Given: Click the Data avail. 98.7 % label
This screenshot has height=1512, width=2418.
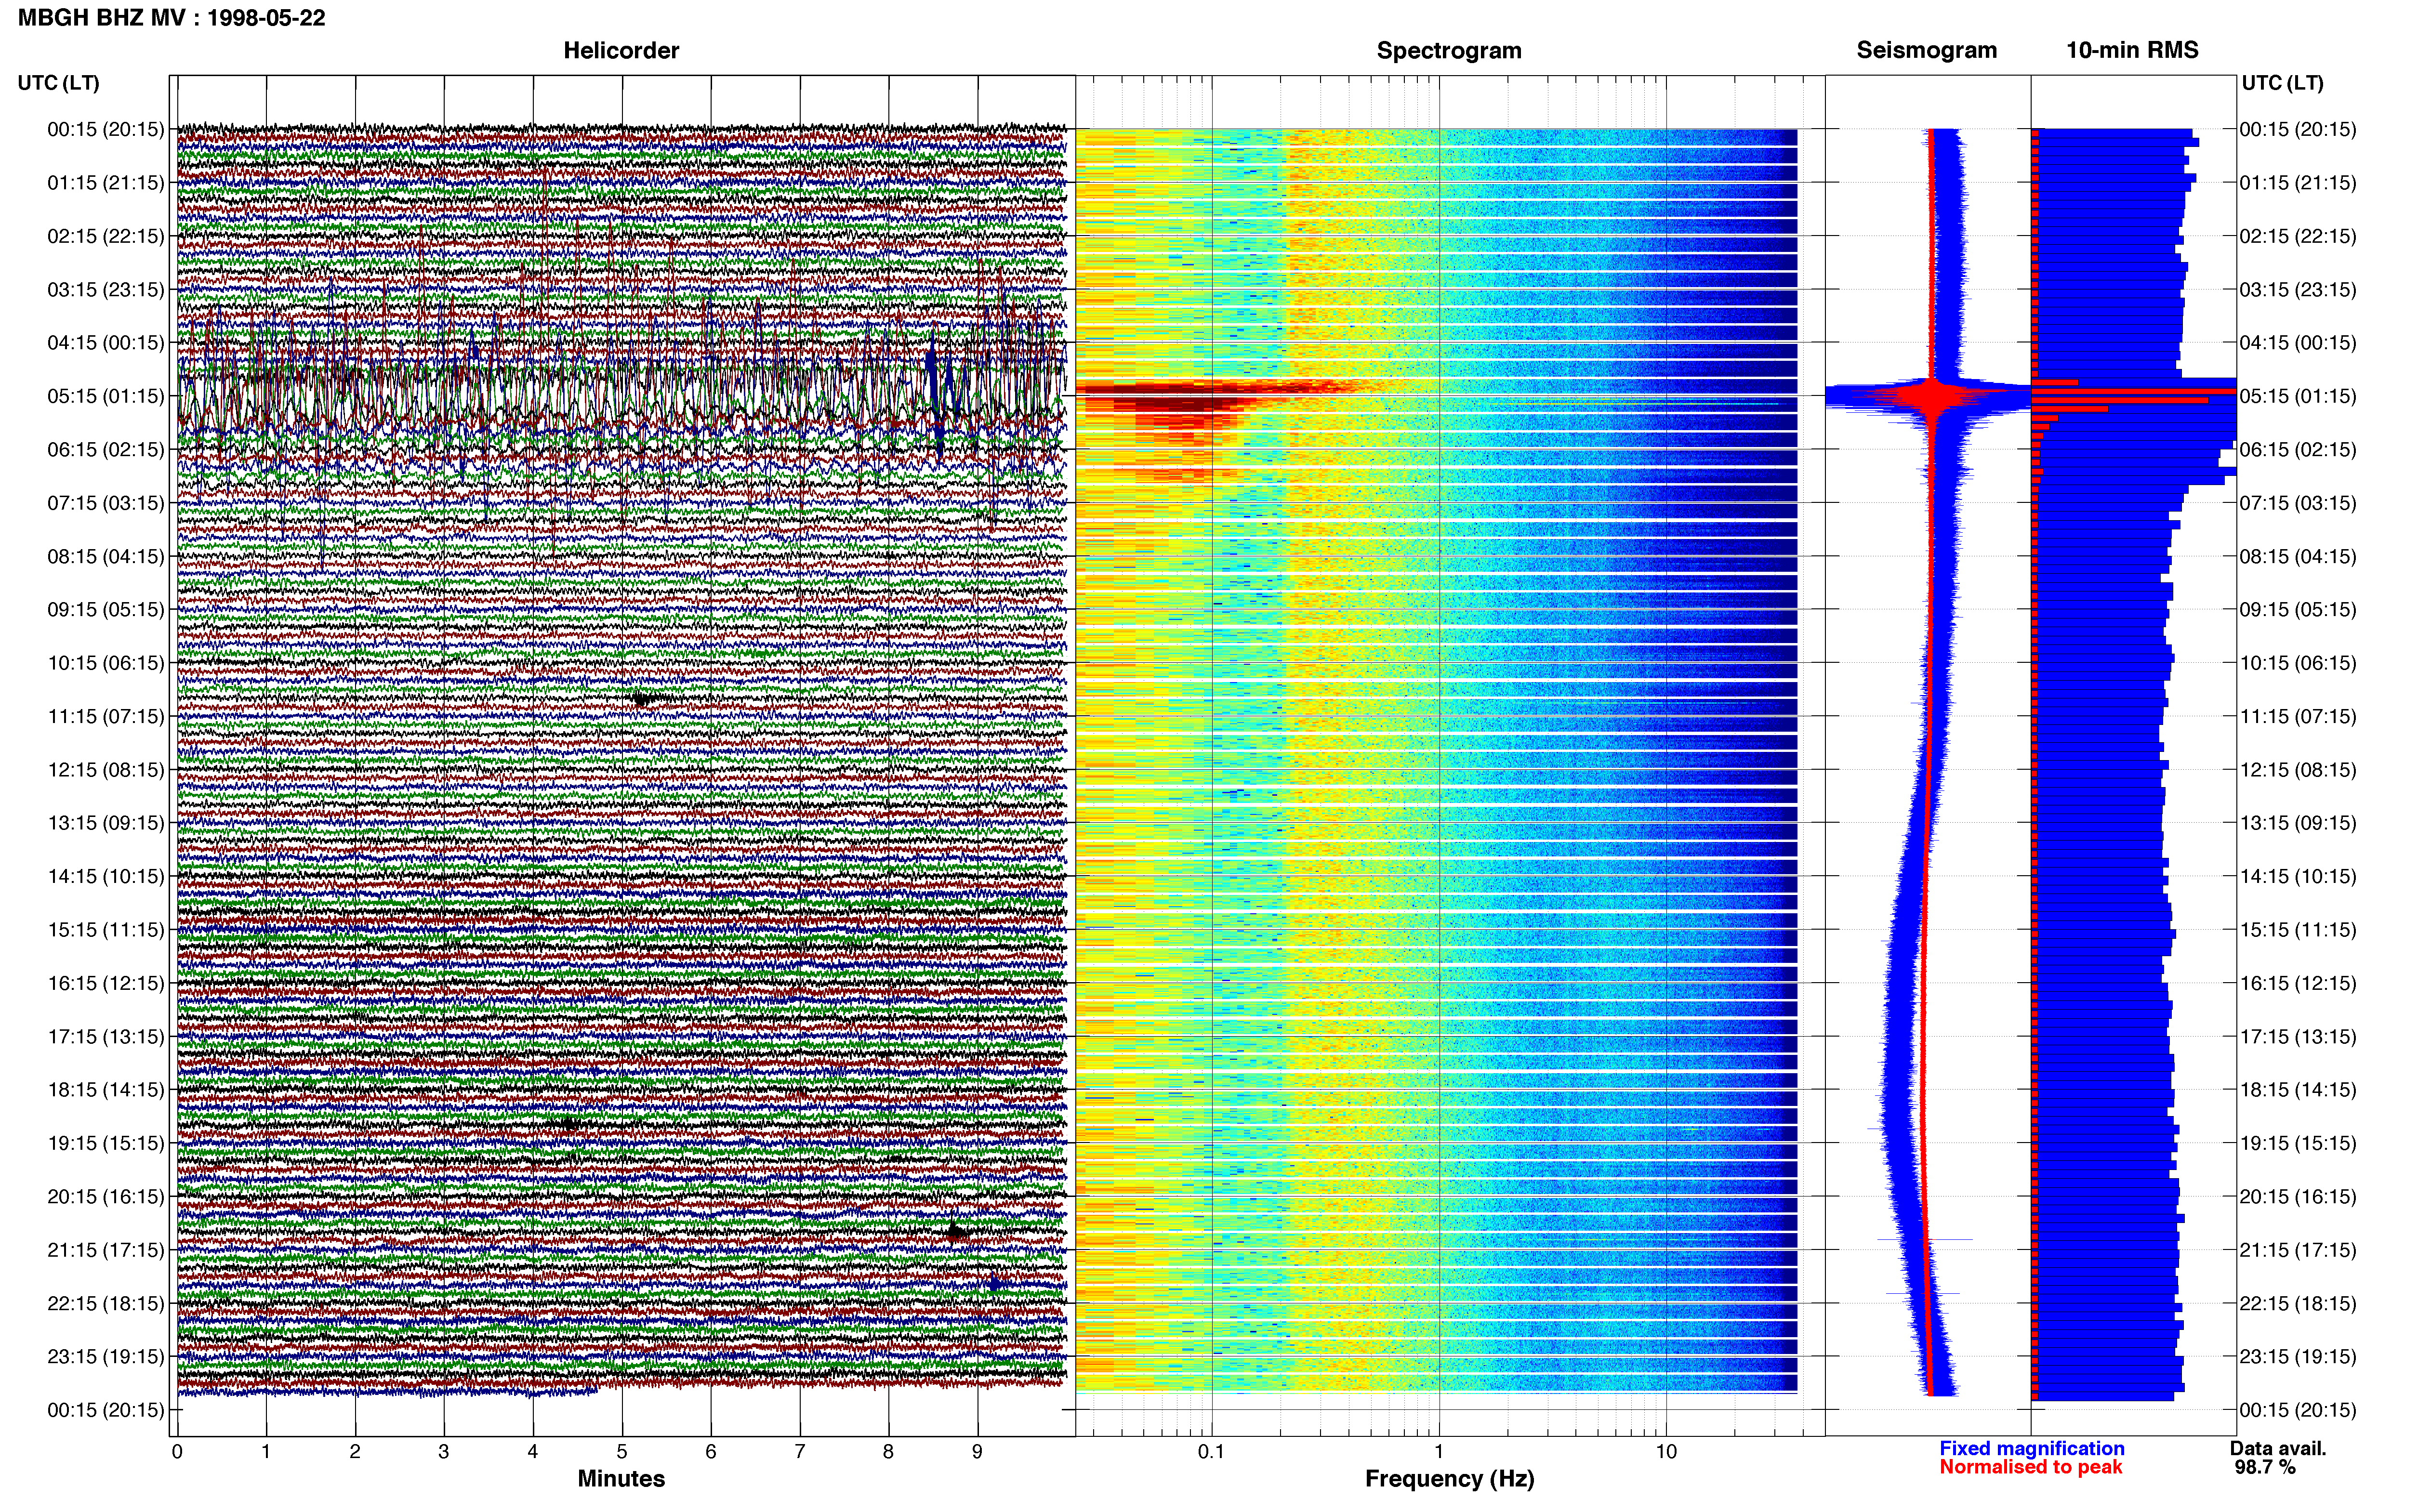Looking at the screenshot, I should point(2278,1458).
